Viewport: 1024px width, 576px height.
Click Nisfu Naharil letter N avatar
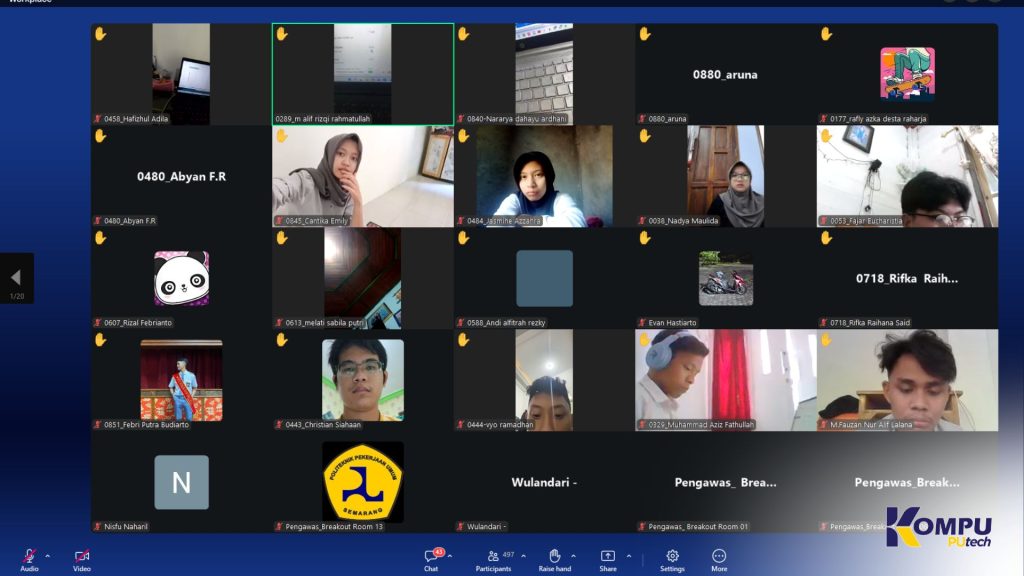click(x=182, y=482)
